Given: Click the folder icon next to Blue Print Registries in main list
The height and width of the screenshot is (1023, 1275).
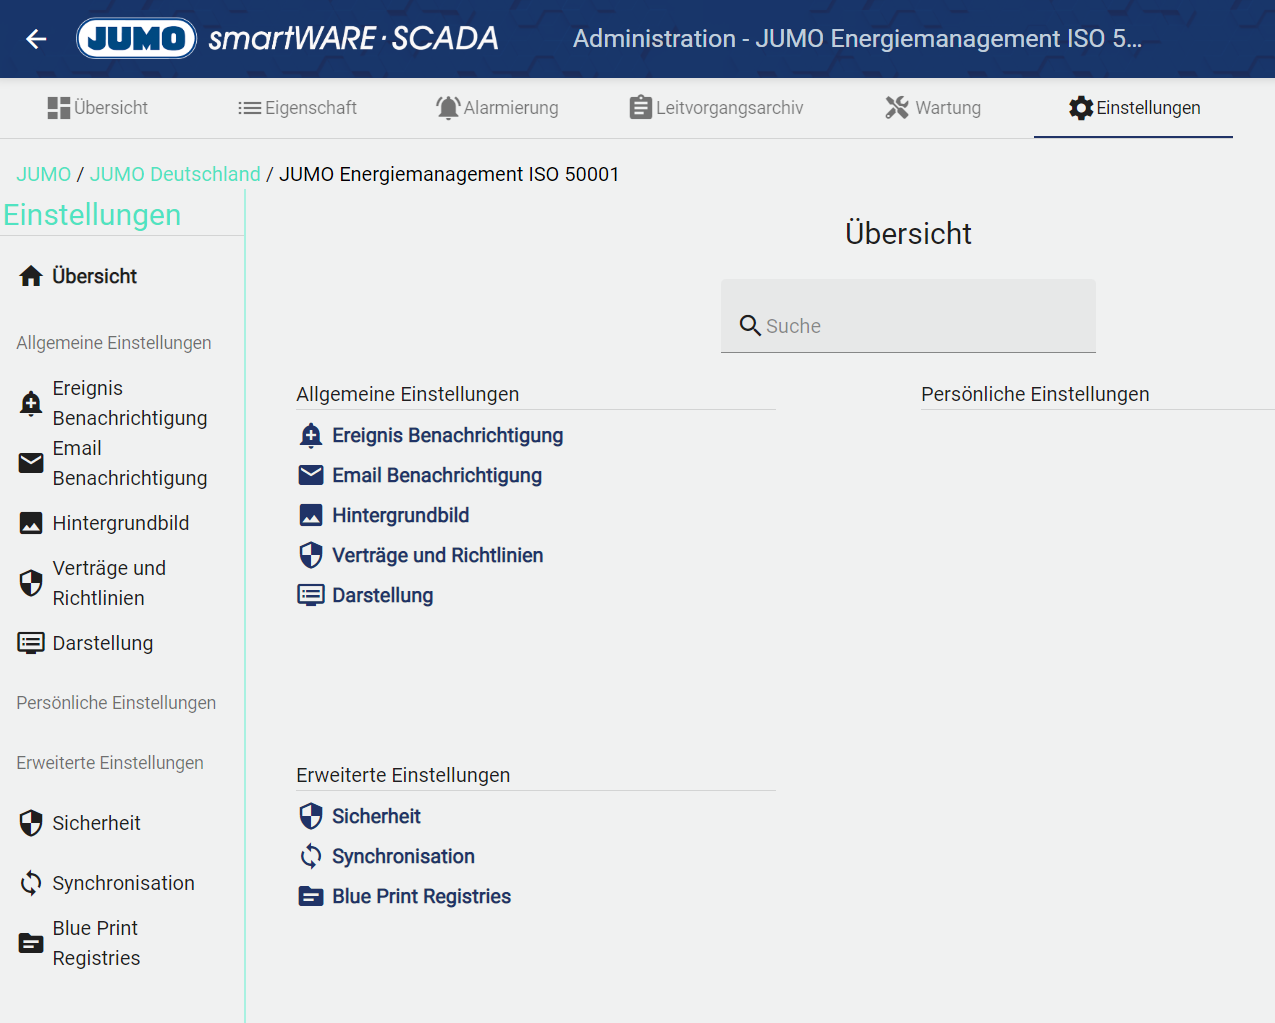Looking at the screenshot, I should click(x=311, y=897).
